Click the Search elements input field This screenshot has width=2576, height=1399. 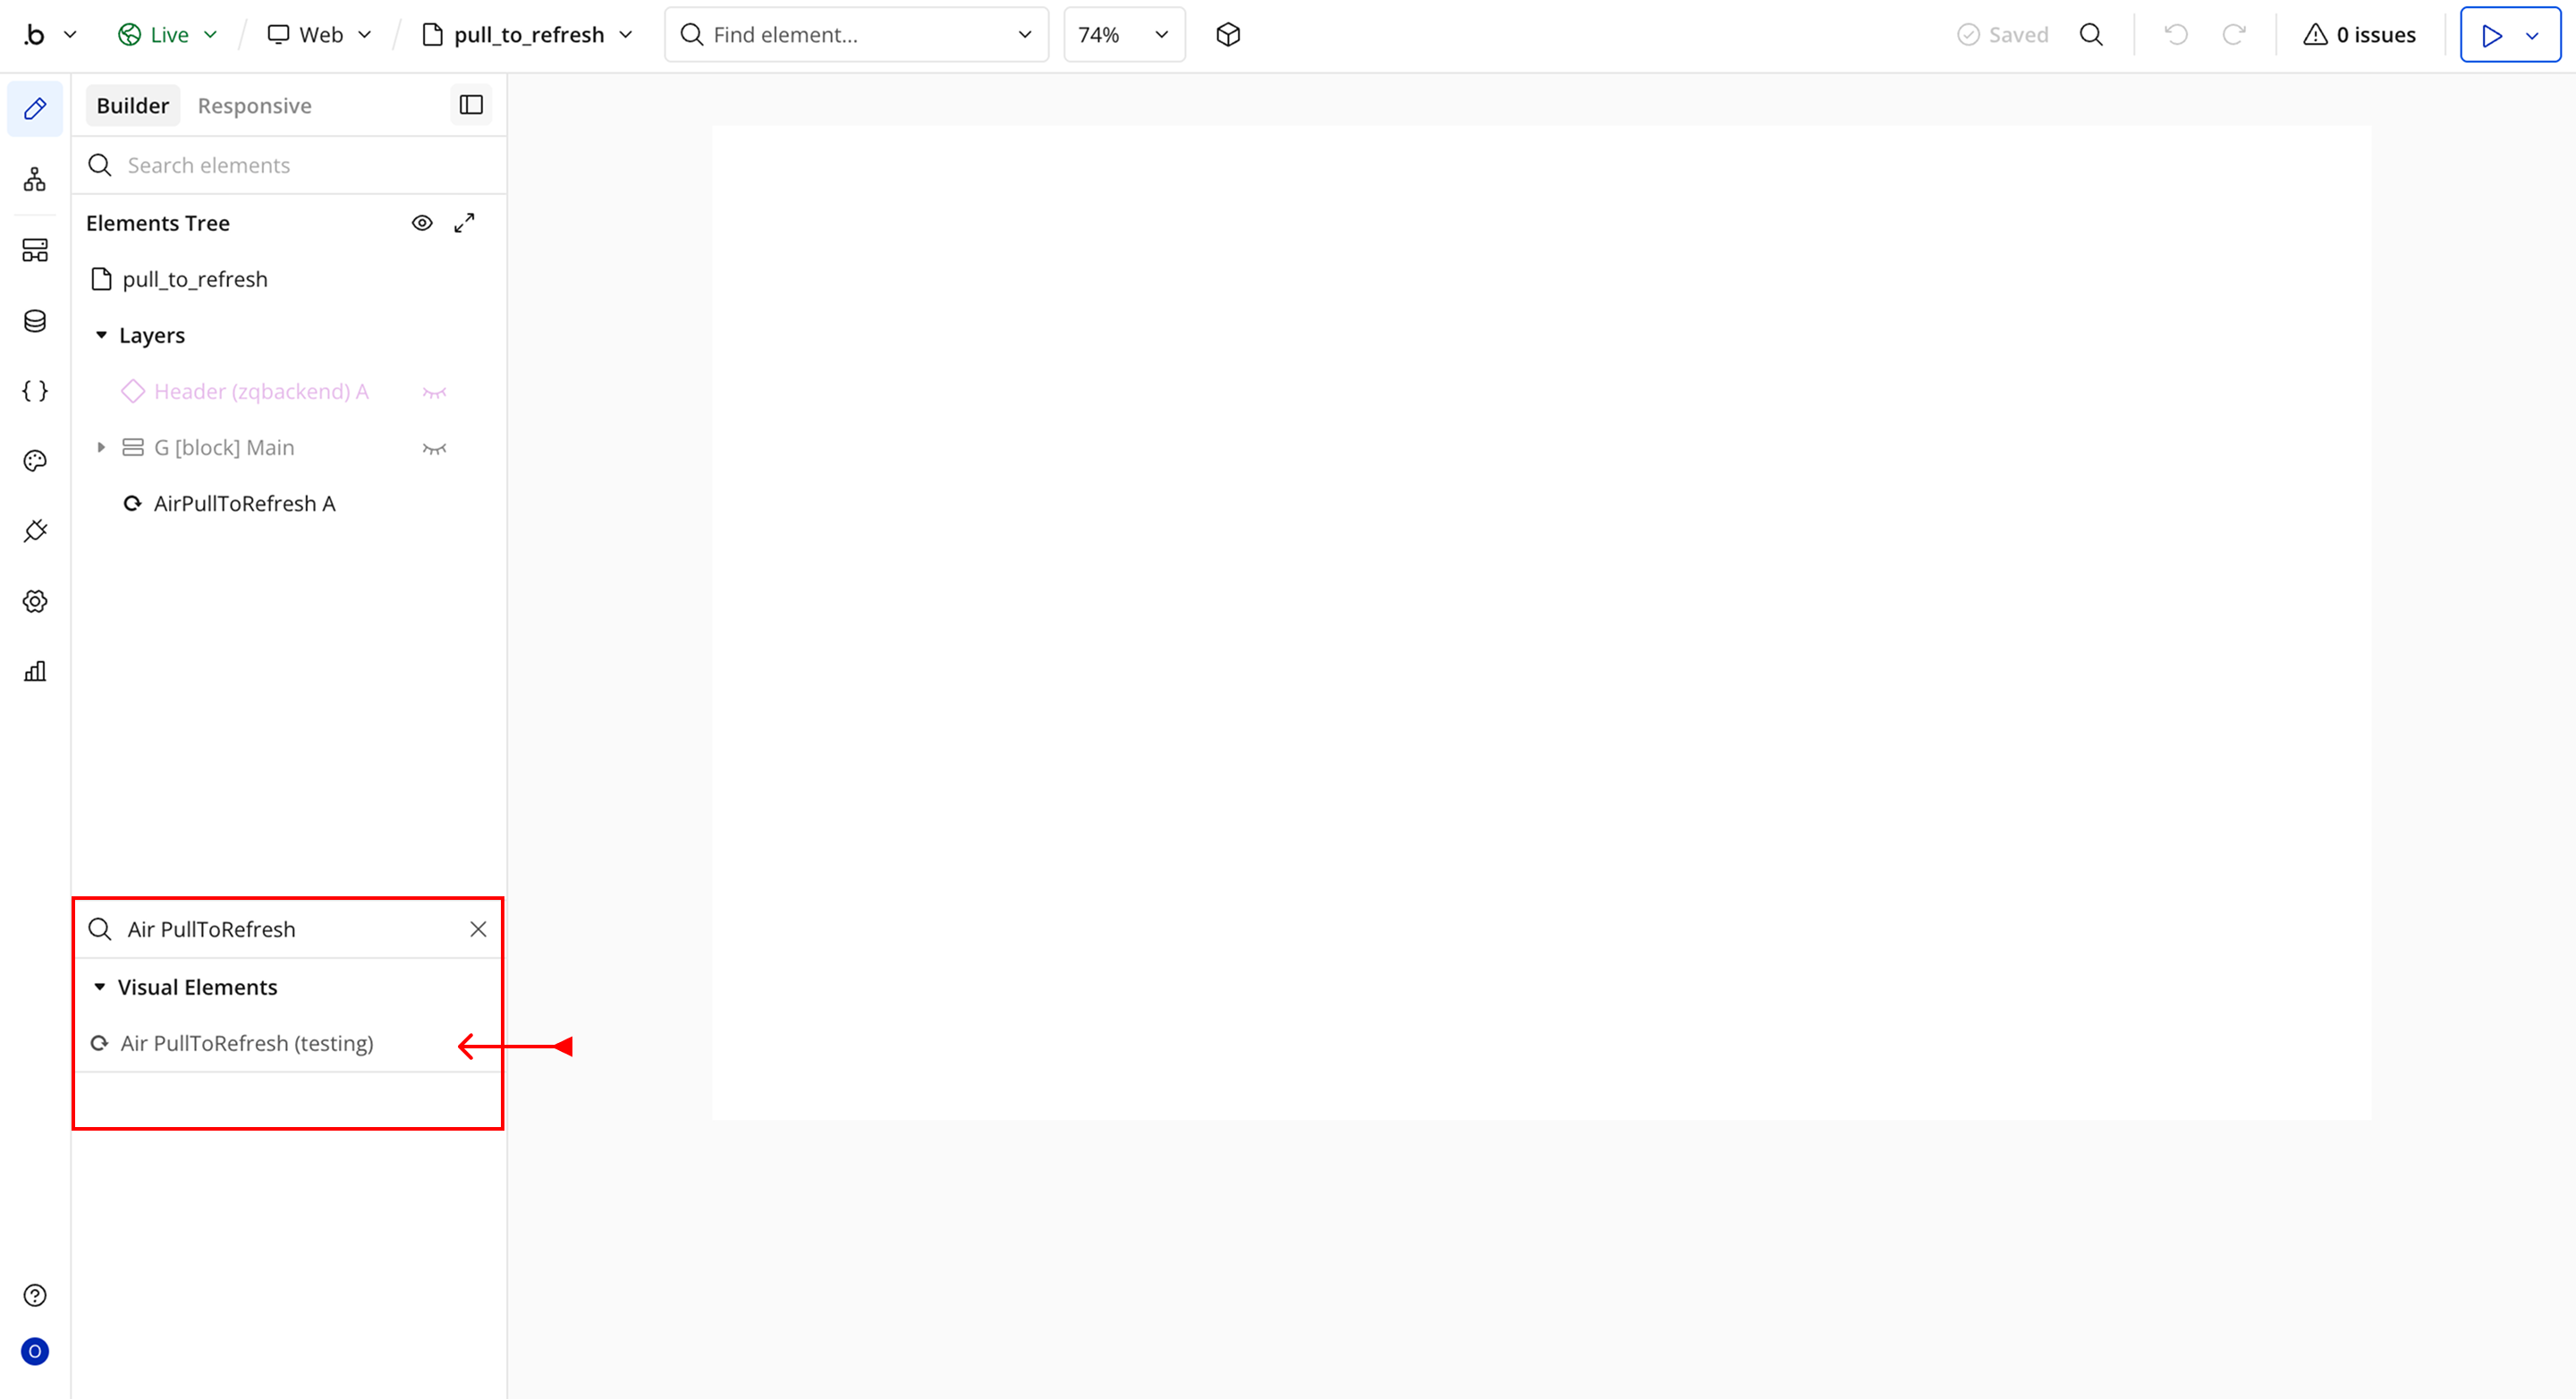300,165
